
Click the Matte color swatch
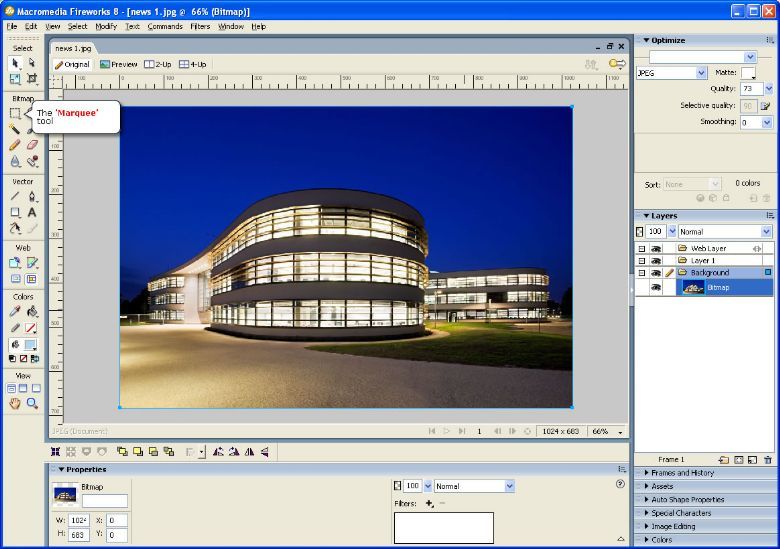pos(748,73)
